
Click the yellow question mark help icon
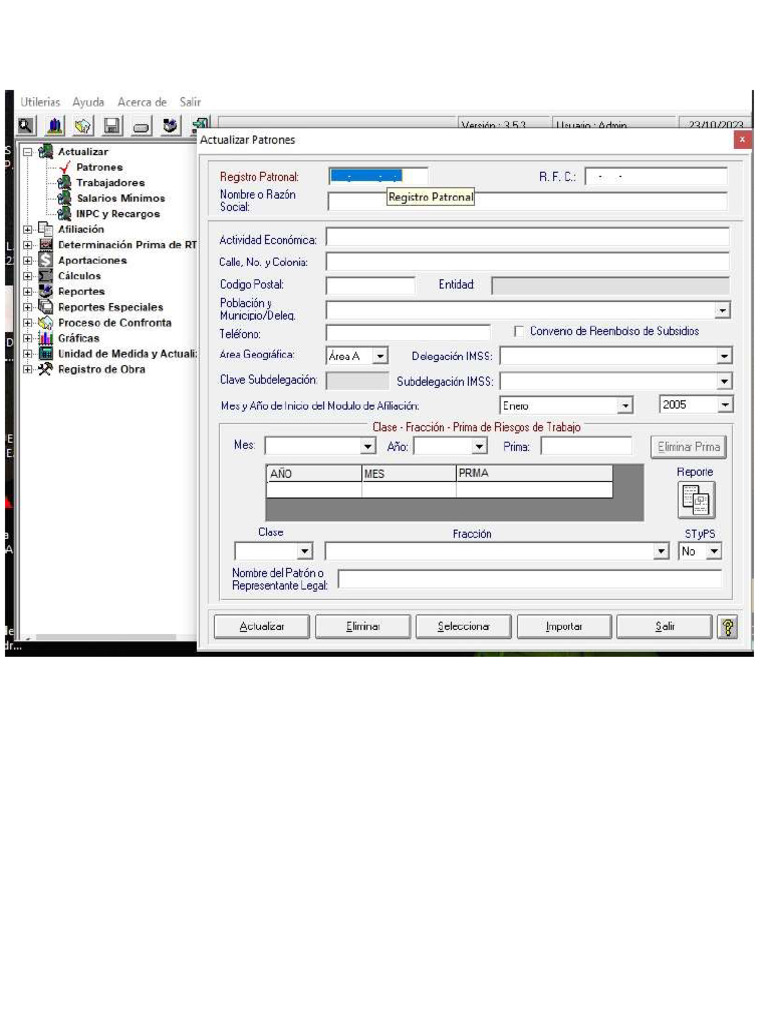(728, 627)
